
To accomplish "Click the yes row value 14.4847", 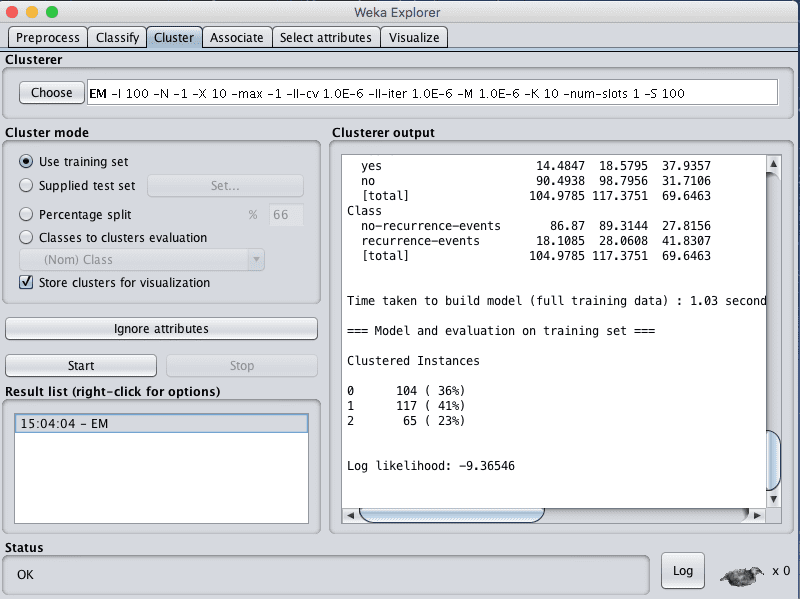I will coord(560,166).
